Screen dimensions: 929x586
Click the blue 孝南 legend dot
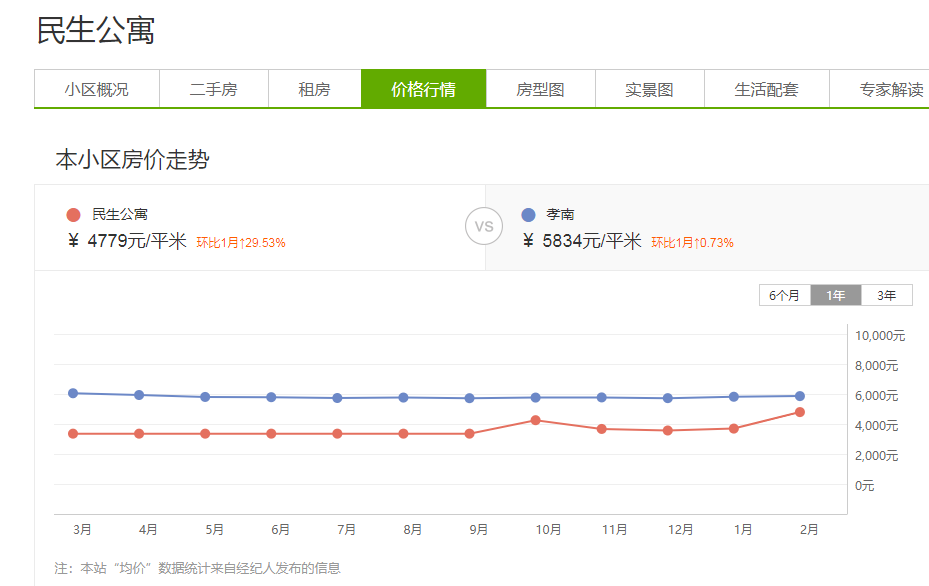pyautogui.click(x=529, y=214)
